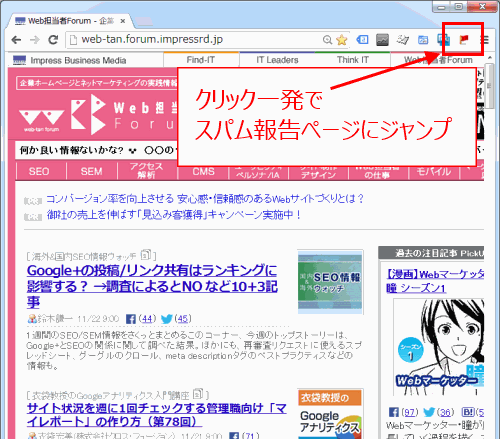Open a new tab with the blank tab button
Screen dimensions: 500x439
point(144,21)
